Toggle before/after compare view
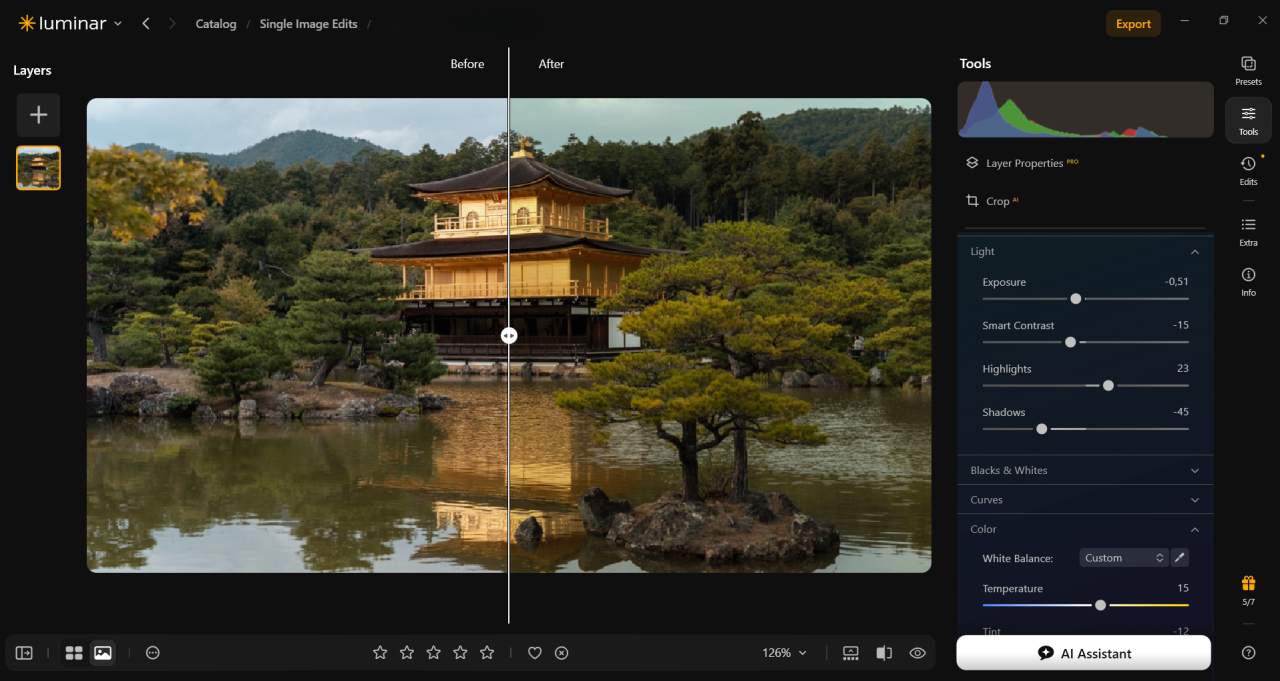Viewport: 1280px width, 681px height. tap(884, 653)
